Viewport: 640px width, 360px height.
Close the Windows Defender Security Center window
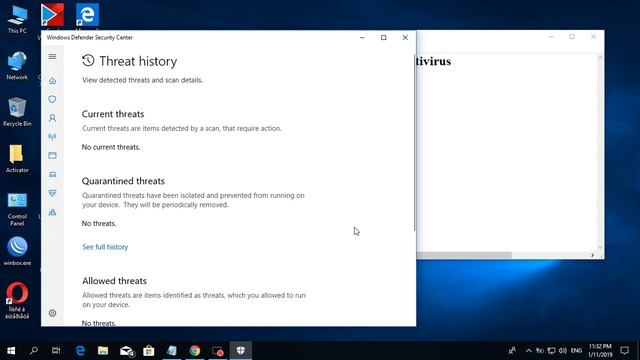click(405, 38)
